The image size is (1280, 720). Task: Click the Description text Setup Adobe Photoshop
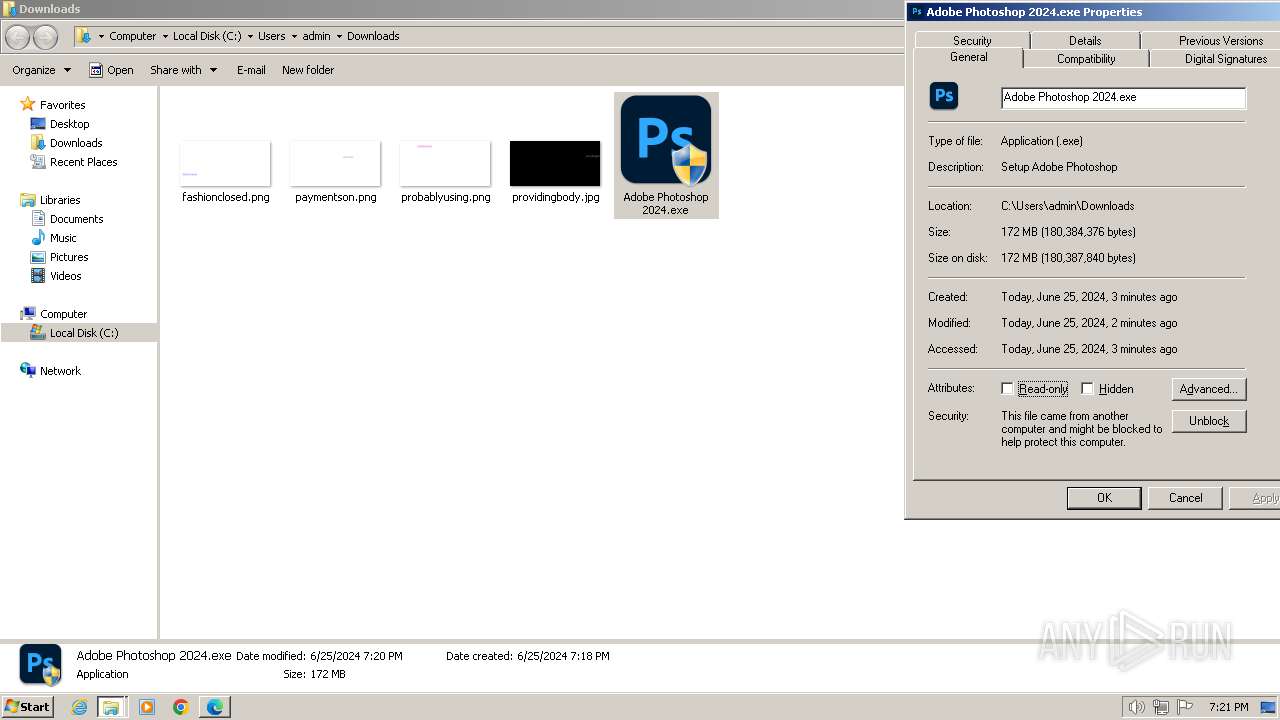1059,167
